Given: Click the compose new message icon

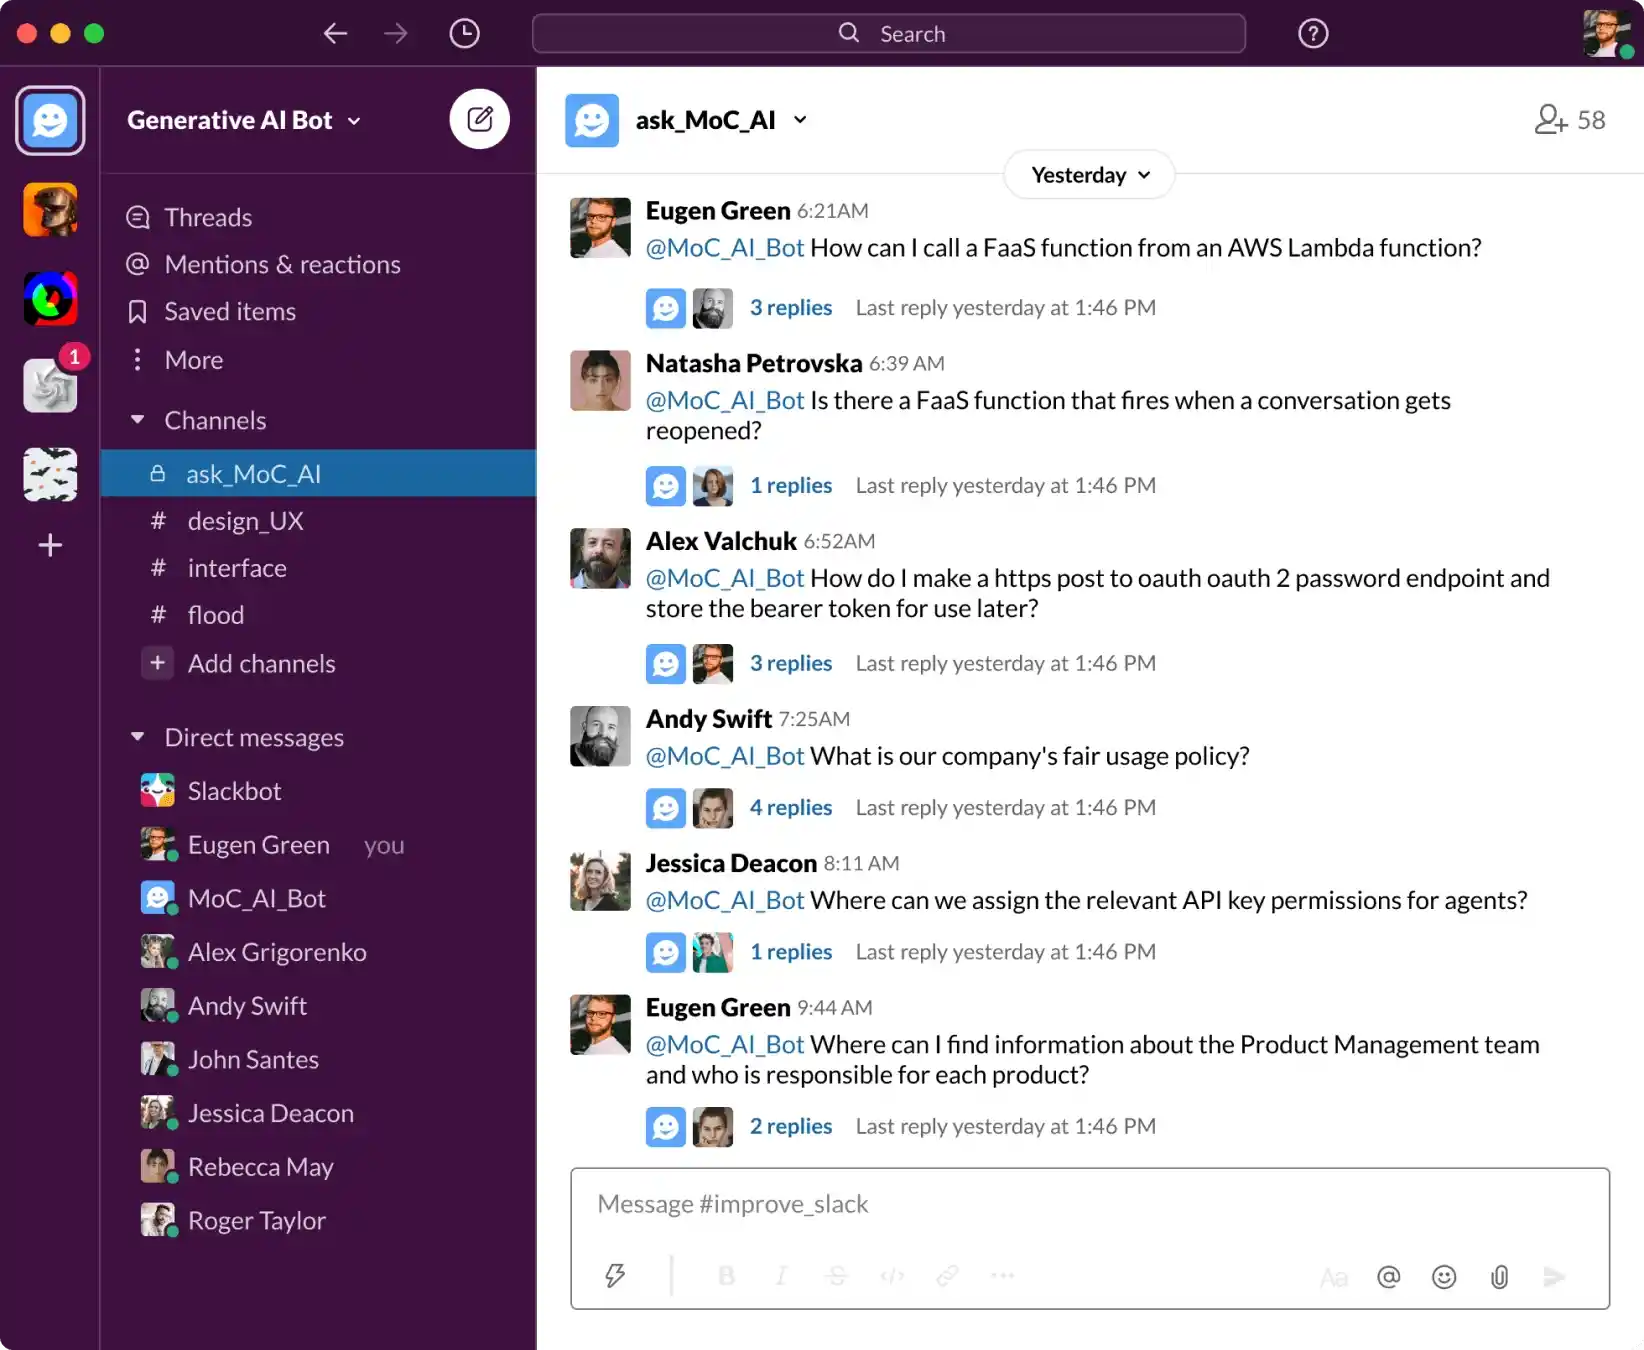Looking at the screenshot, I should tap(480, 119).
